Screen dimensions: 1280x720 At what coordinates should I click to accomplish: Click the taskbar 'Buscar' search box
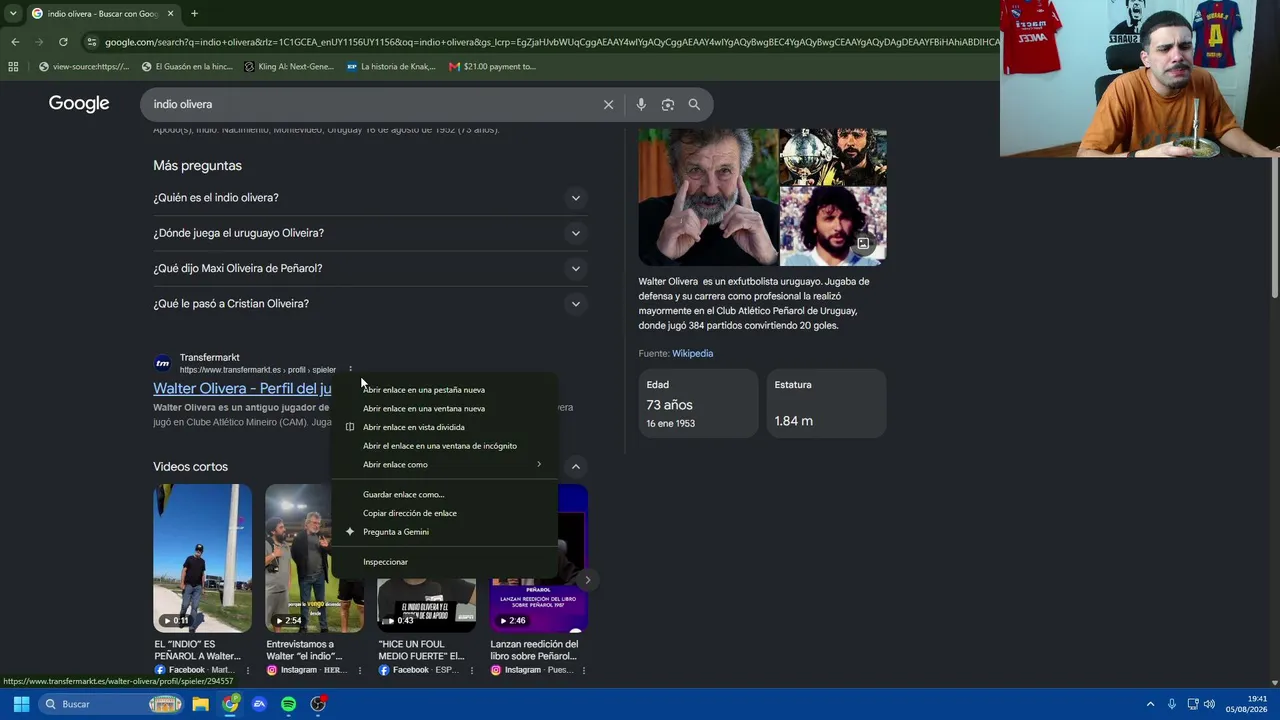111,704
